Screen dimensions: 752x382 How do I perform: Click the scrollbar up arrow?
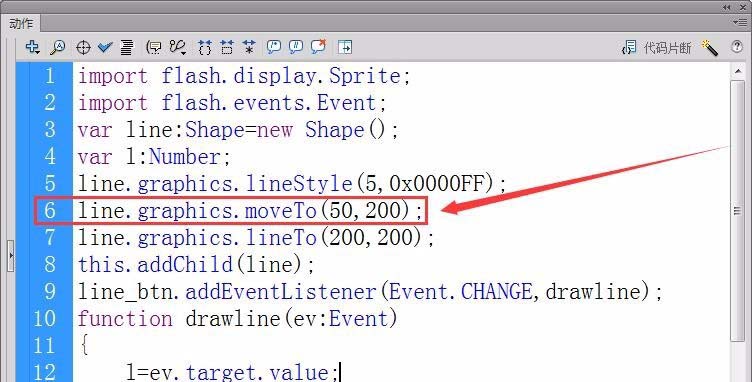(738, 71)
